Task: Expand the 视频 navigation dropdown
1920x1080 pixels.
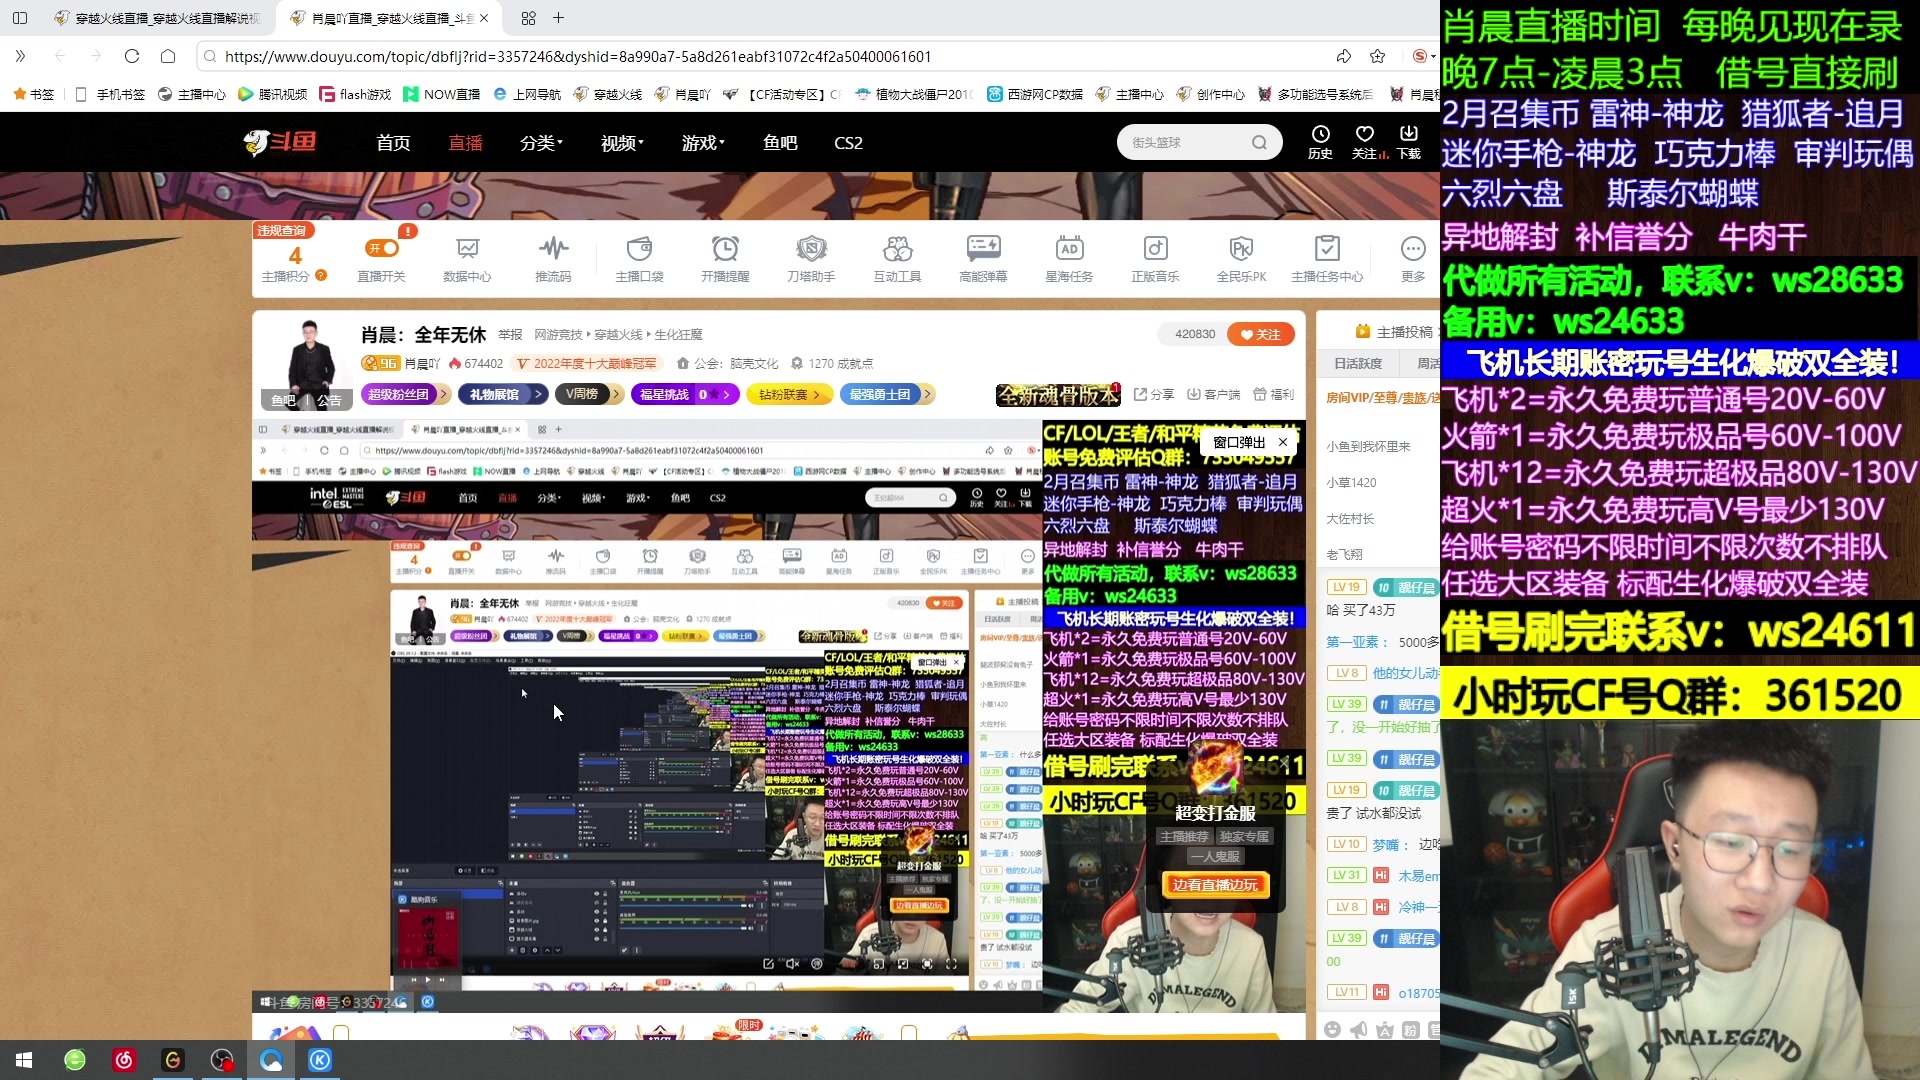Action: tap(622, 143)
